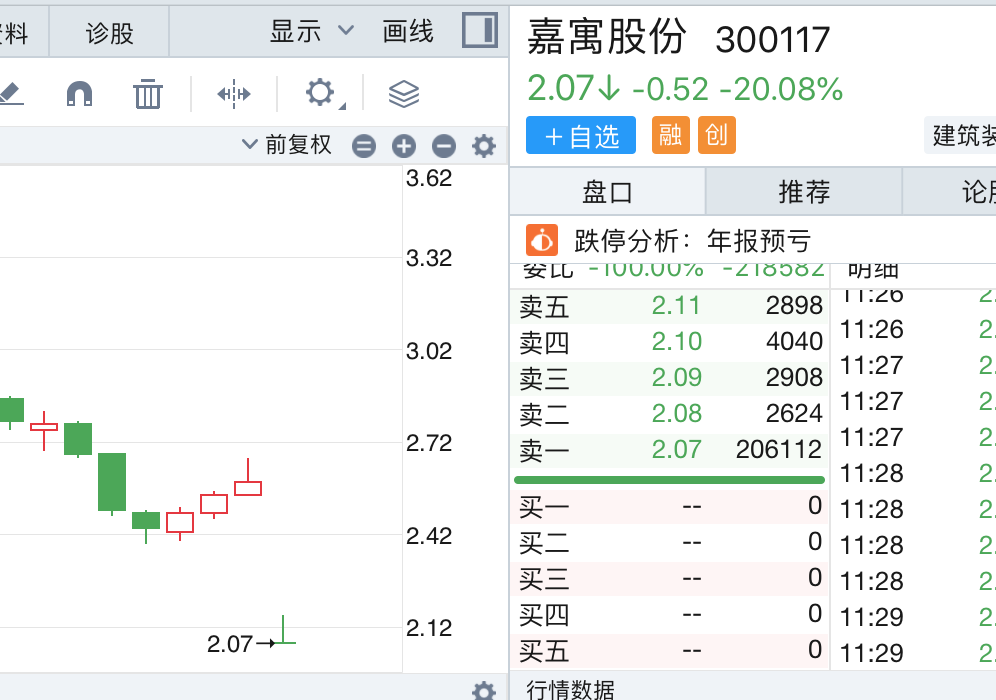Click the stock name 嘉寓股份

tap(607, 36)
